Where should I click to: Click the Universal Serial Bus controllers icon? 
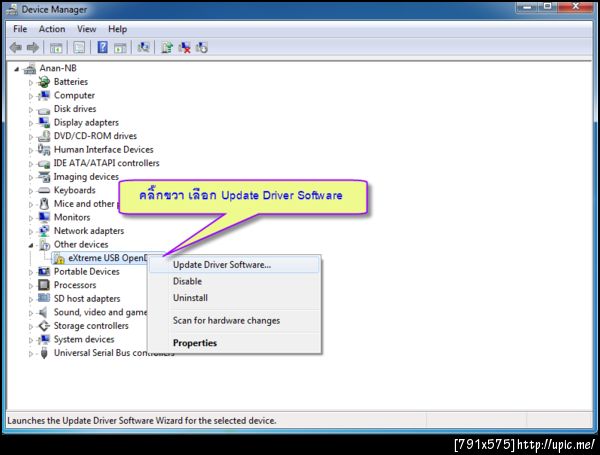[x=44, y=353]
